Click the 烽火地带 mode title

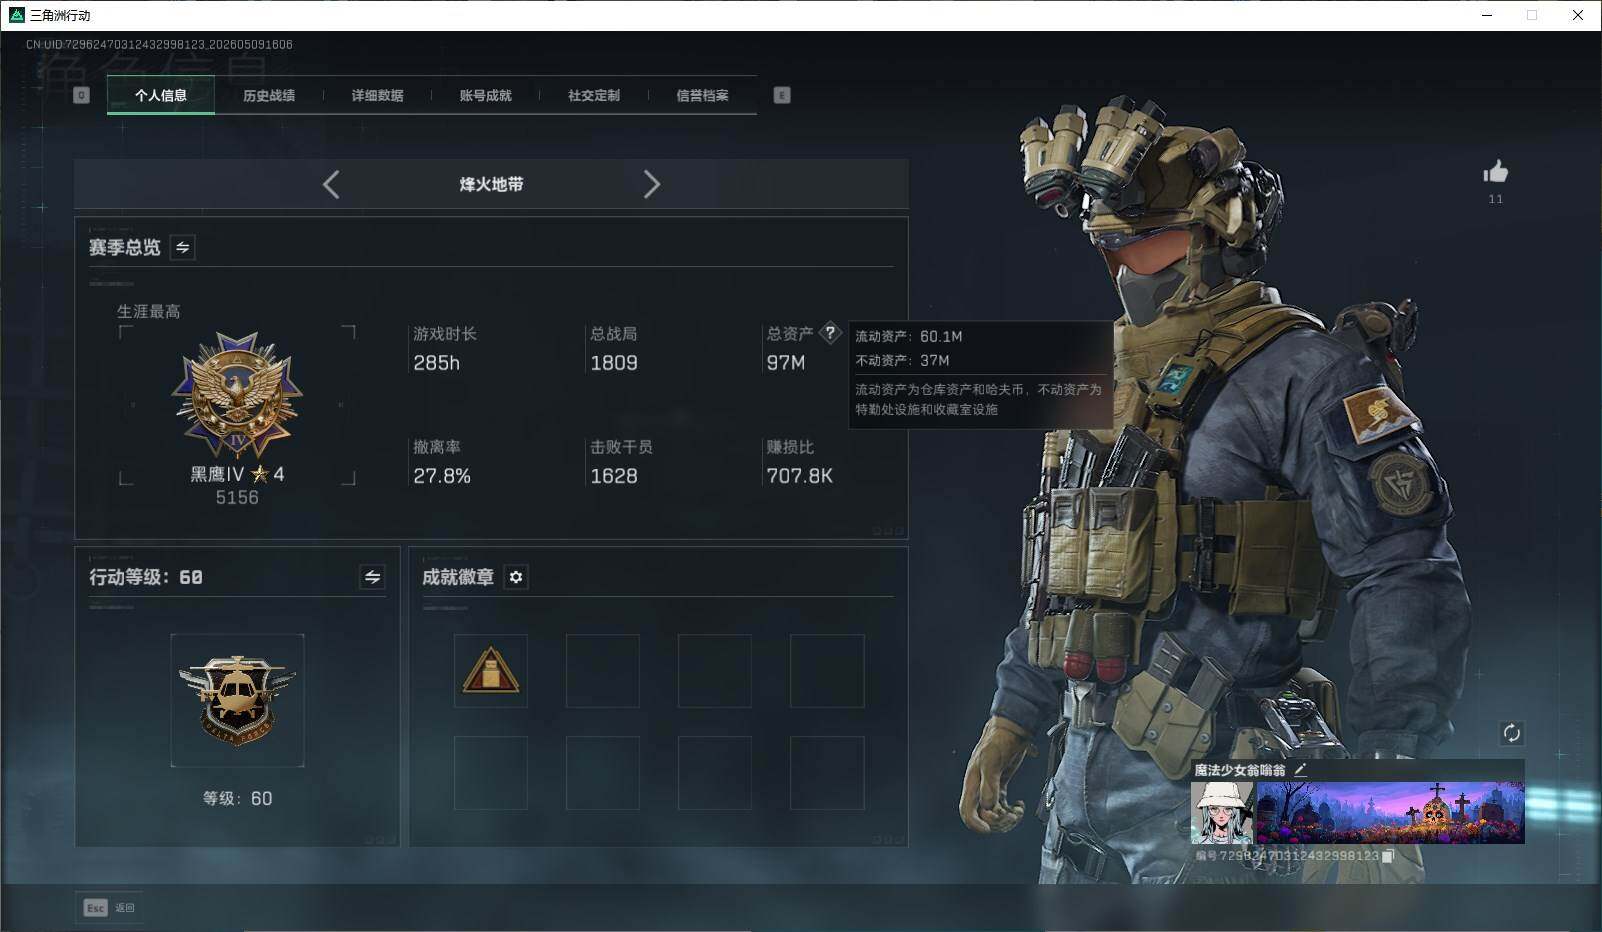491,184
